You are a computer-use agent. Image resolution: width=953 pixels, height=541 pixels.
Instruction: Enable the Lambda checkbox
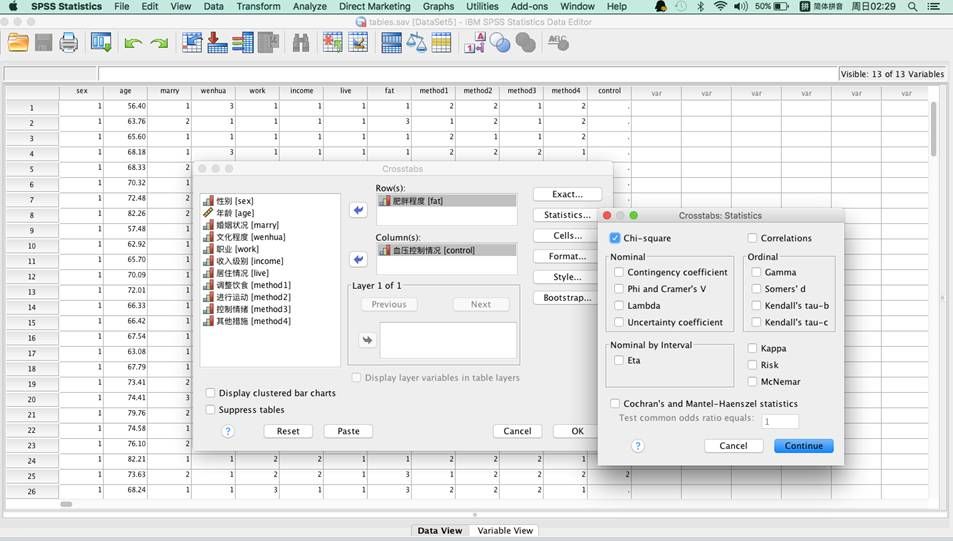pyautogui.click(x=619, y=306)
